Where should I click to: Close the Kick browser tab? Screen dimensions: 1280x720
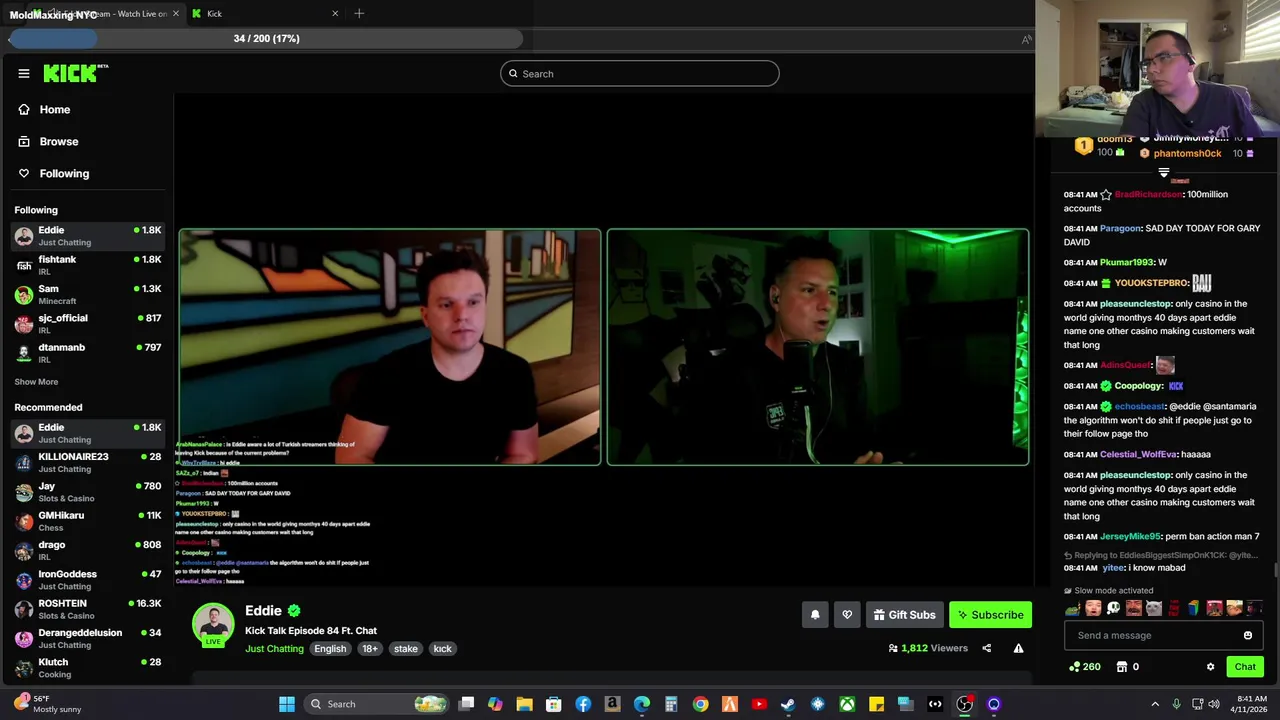tap(335, 14)
